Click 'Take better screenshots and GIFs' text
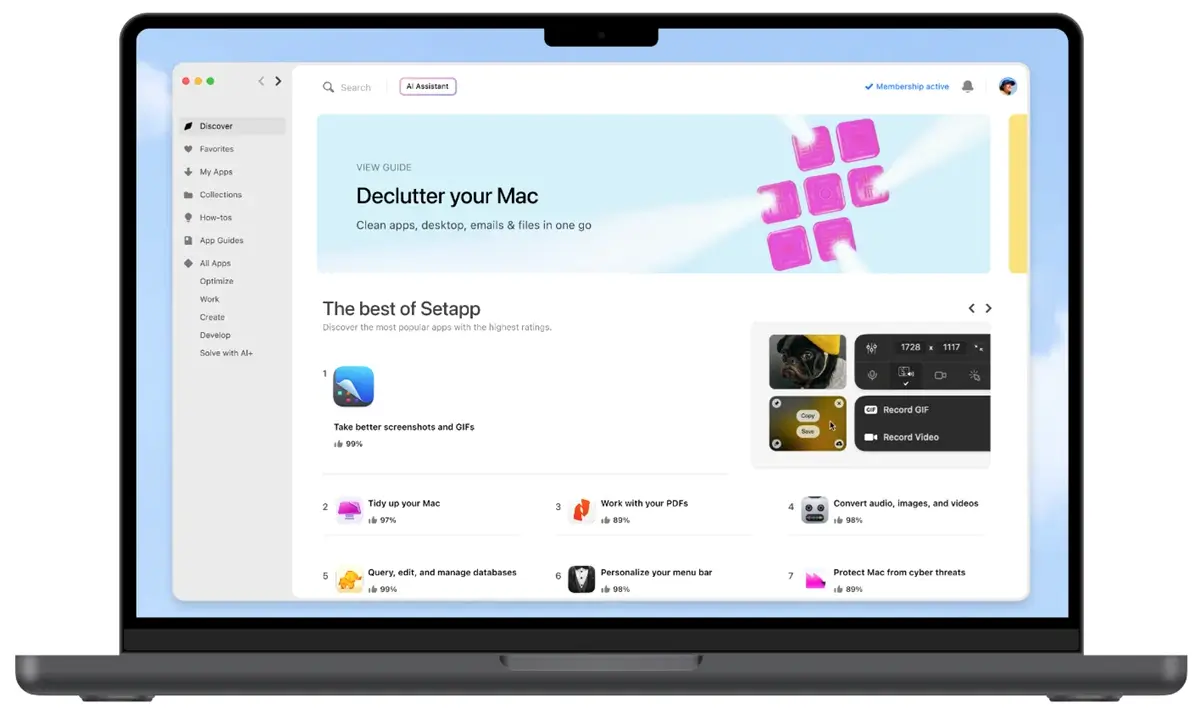This screenshot has width=1200, height=709. tap(404, 427)
